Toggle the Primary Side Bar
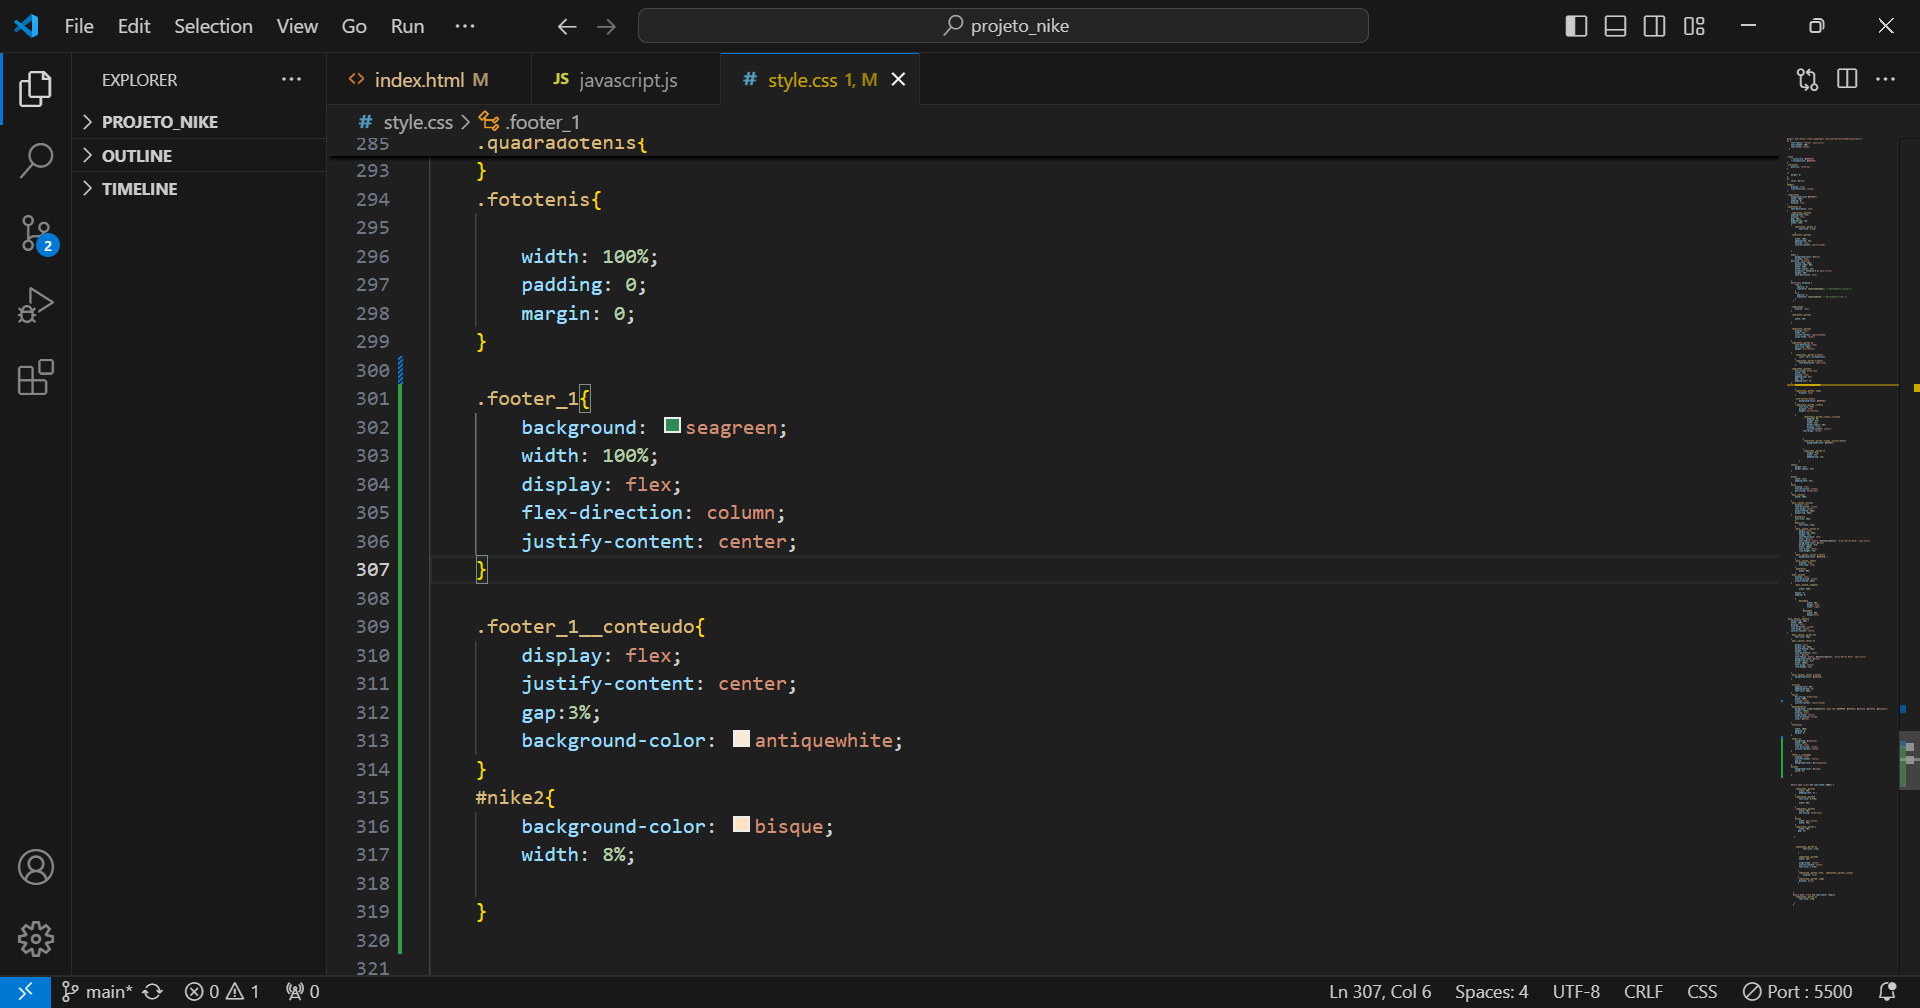The height and width of the screenshot is (1008, 1920). (1576, 26)
